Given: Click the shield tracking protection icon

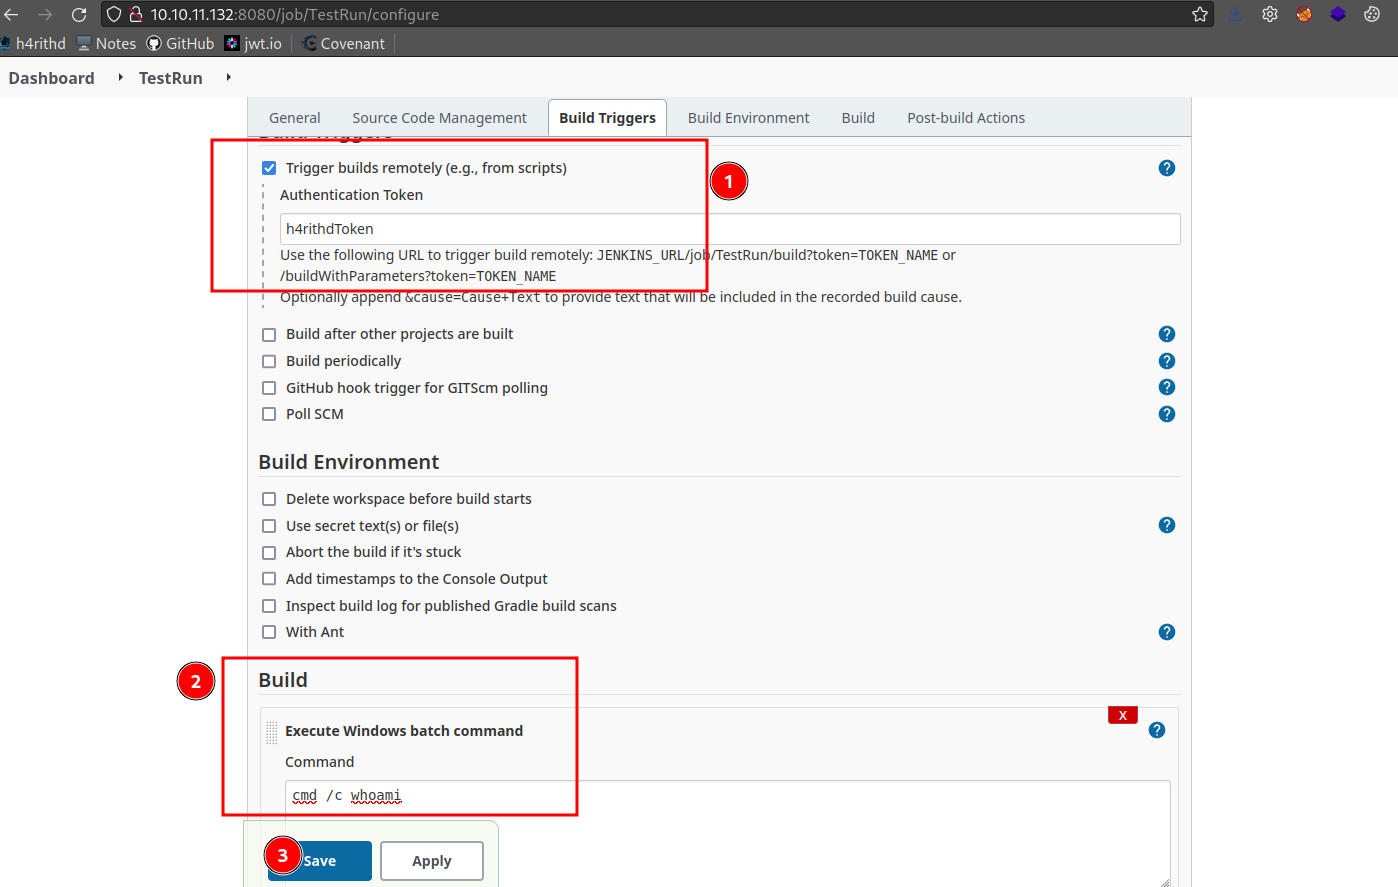Looking at the screenshot, I should tap(114, 14).
